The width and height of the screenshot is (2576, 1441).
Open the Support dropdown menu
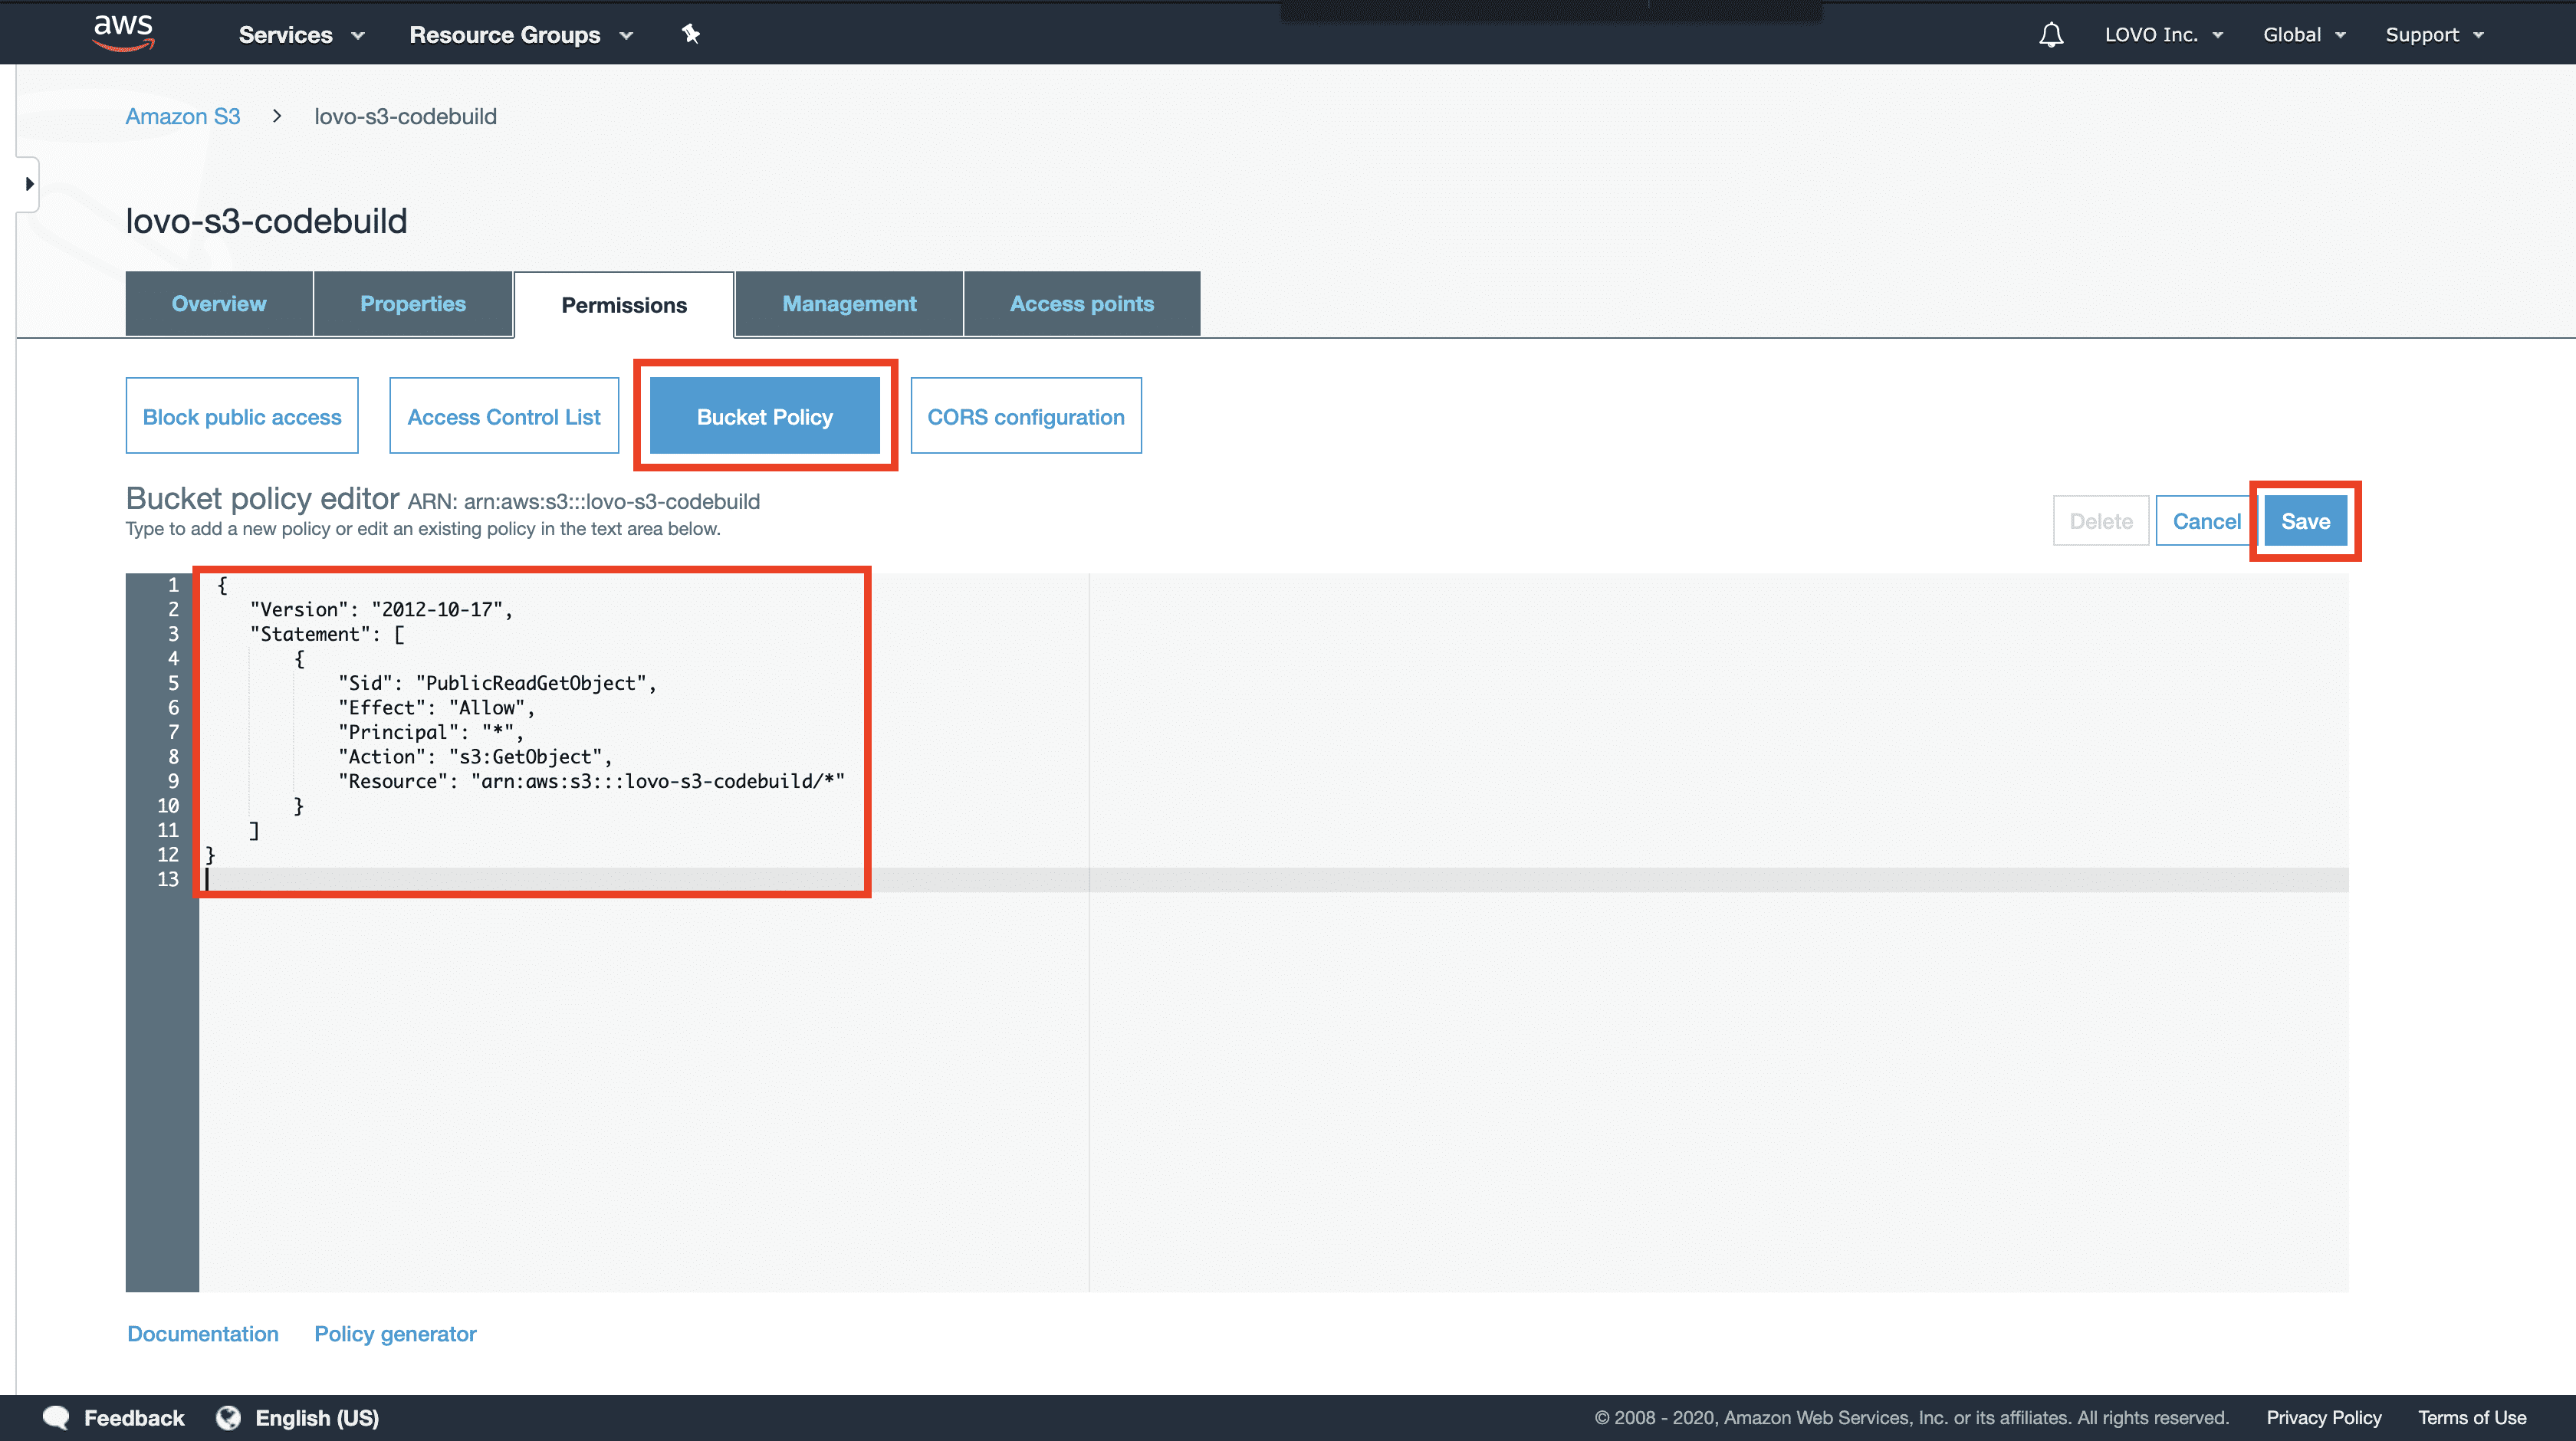pos(2434,35)
